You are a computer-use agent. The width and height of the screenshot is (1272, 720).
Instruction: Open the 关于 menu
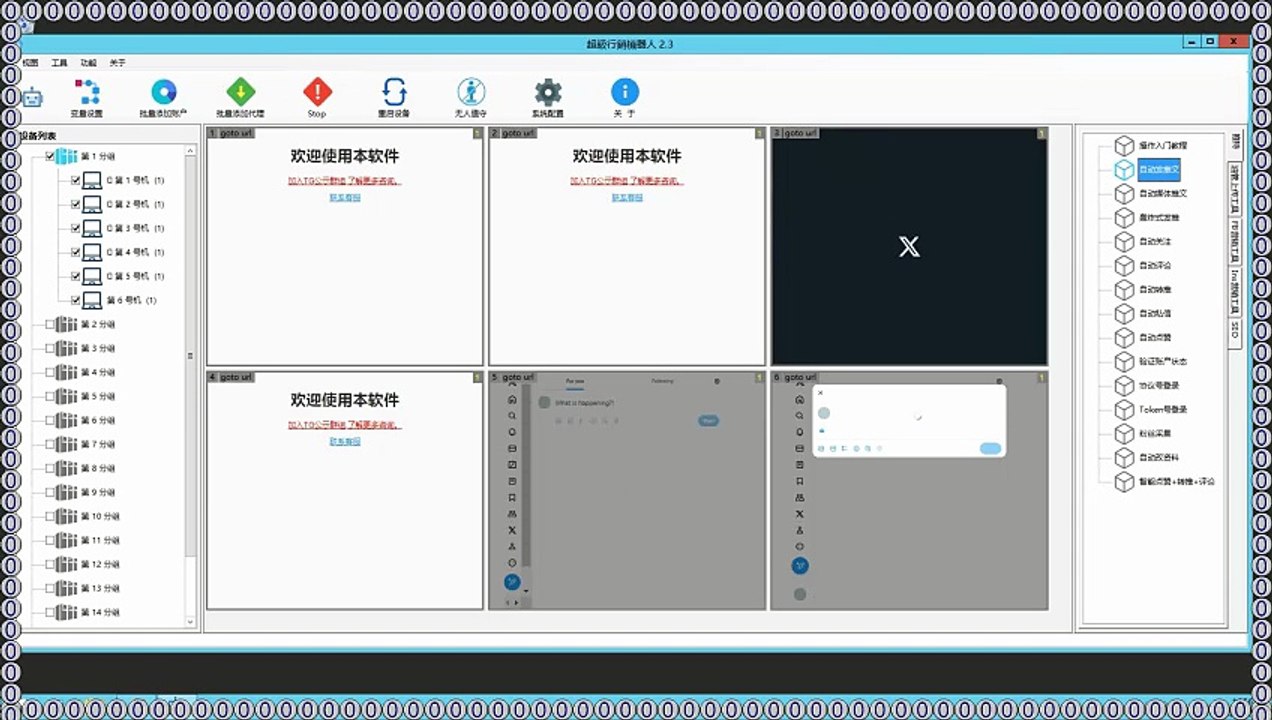pyautogui.click(x=117, y=62)
